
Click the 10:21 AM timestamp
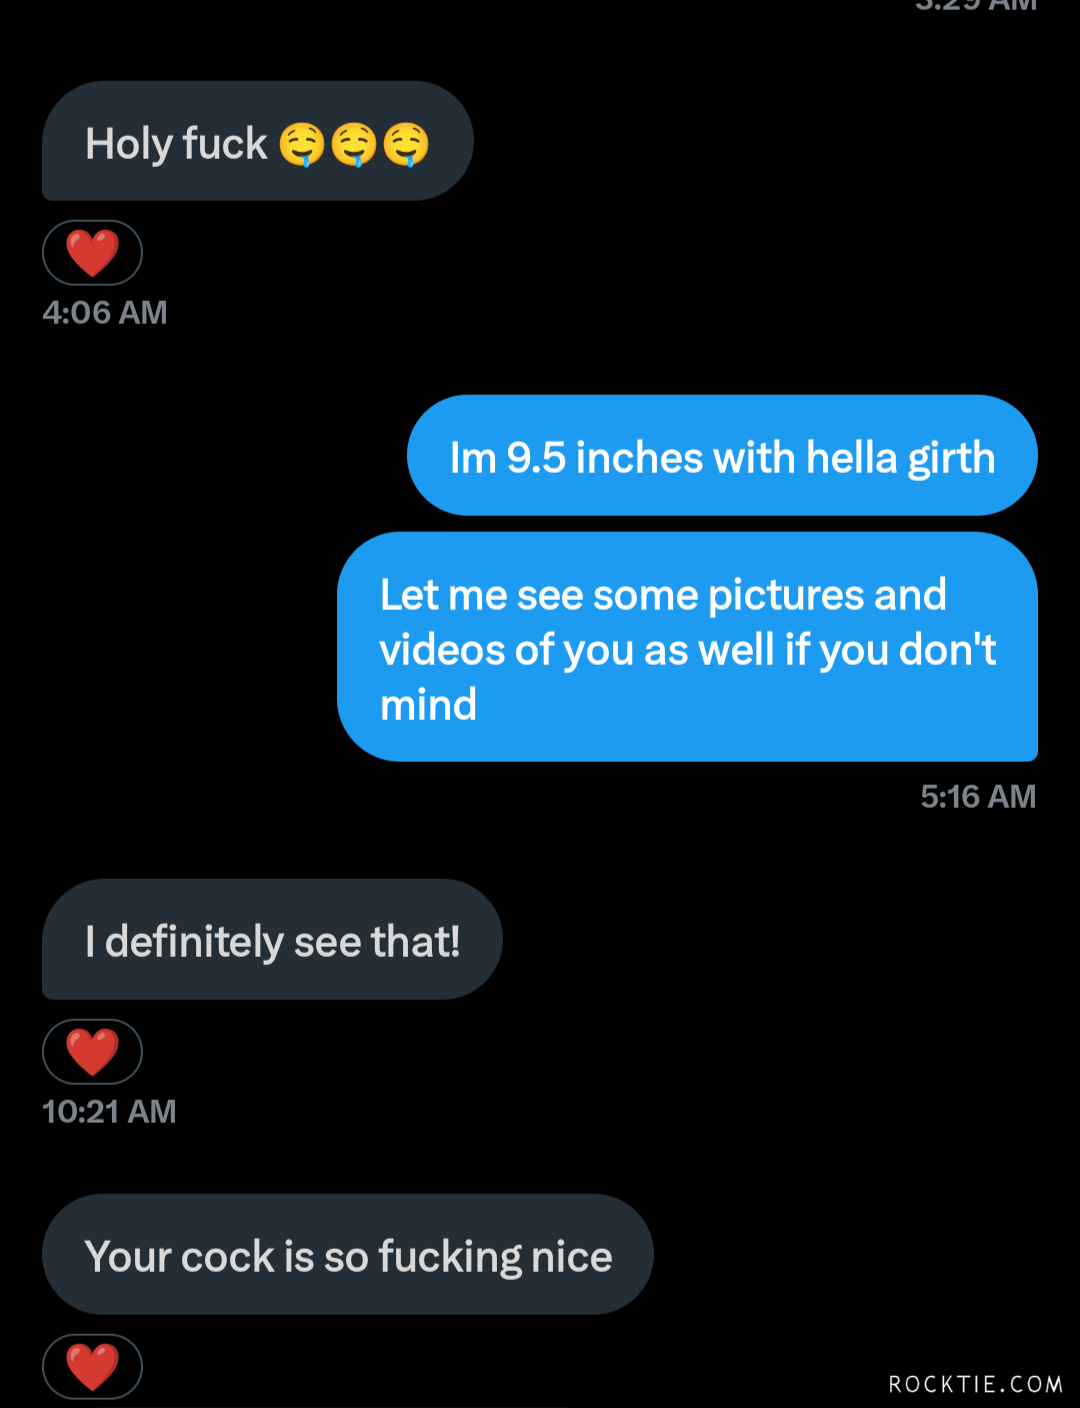pos(109,1112)
